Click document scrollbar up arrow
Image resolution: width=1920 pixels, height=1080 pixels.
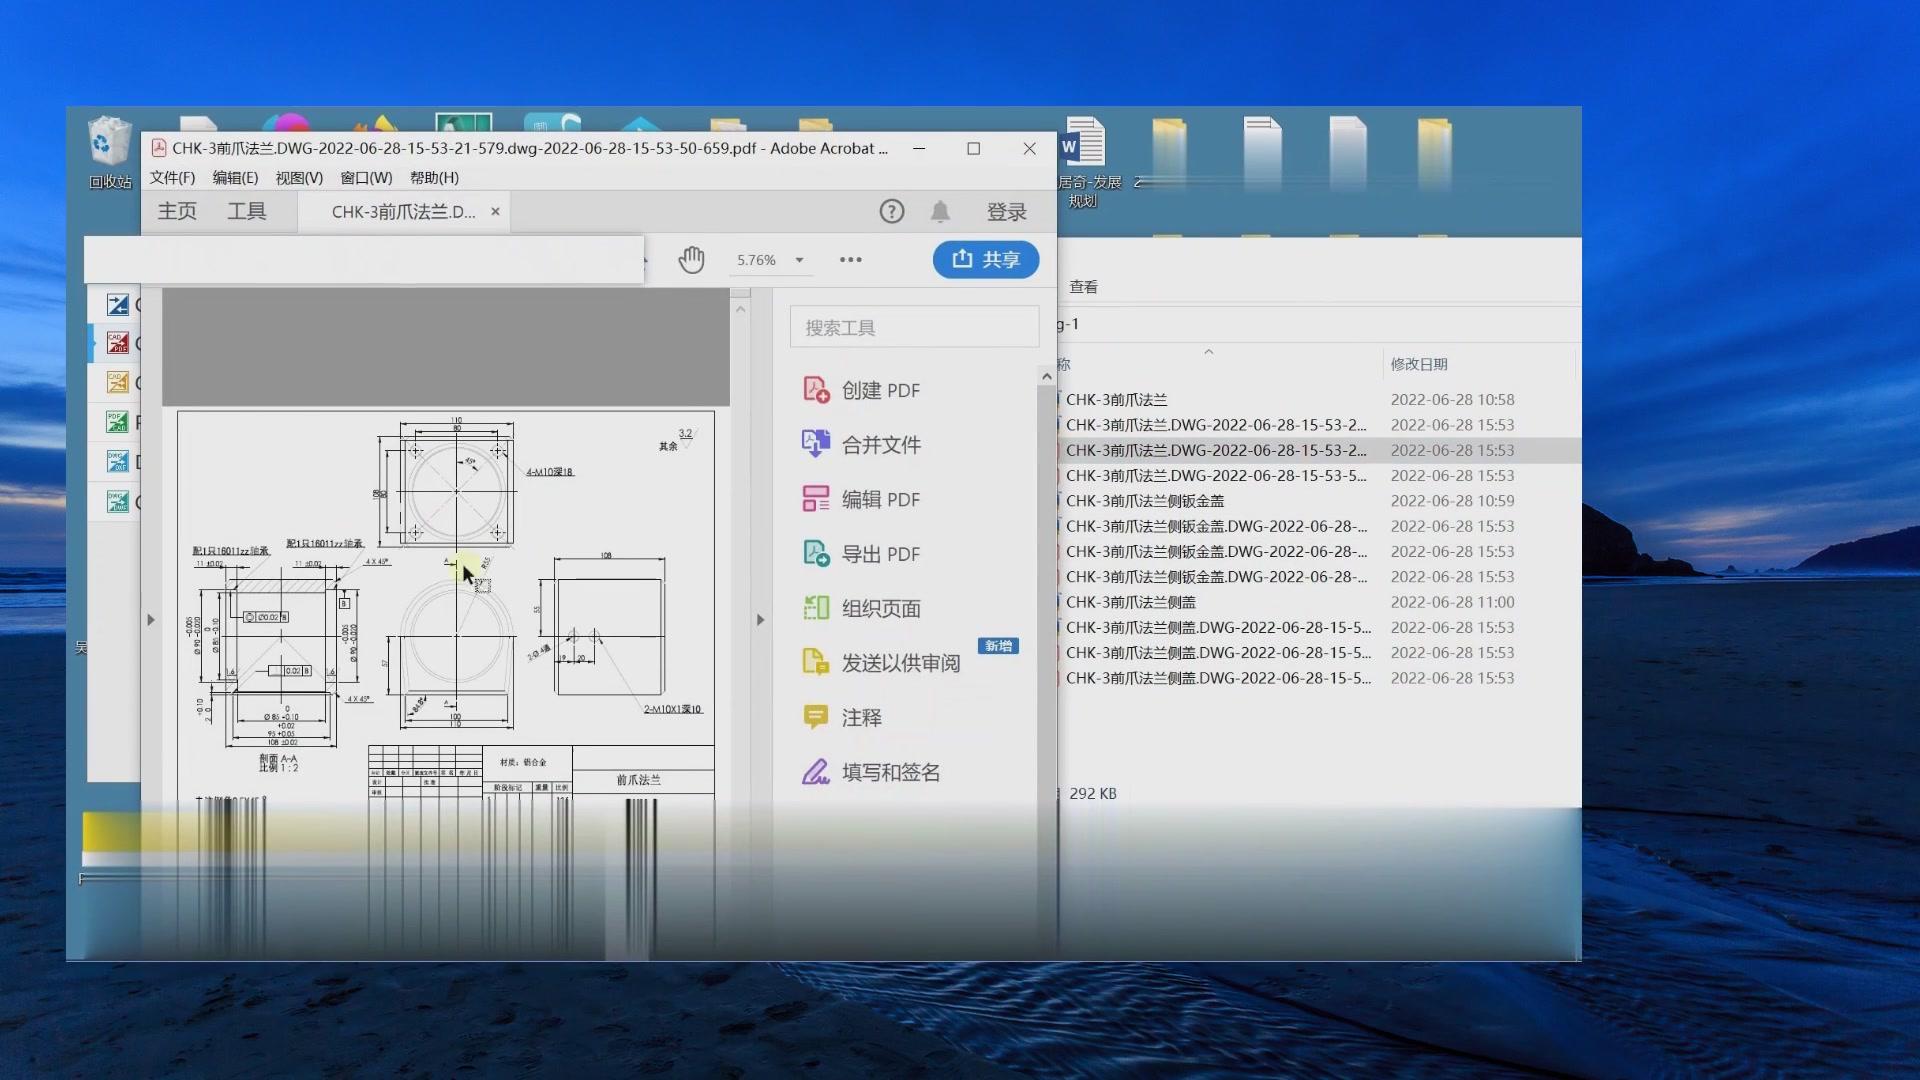pos(741,309)
